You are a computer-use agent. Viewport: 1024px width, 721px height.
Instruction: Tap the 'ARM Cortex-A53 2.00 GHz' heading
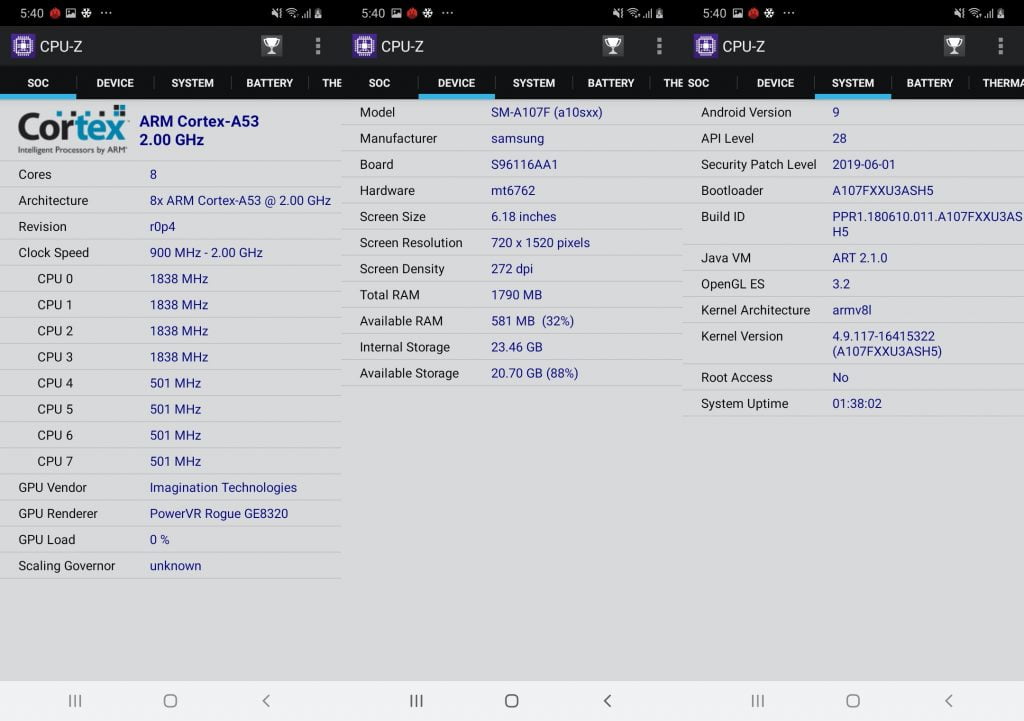(x=199, y=130)
